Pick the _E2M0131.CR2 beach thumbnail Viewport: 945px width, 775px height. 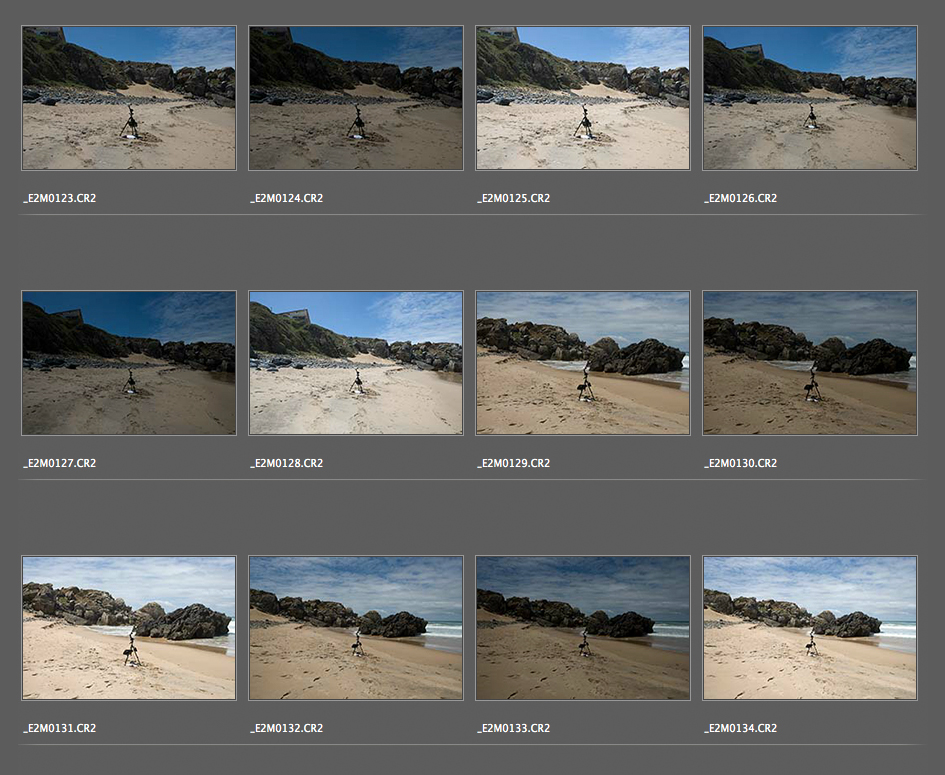click(x=129, y=628)
